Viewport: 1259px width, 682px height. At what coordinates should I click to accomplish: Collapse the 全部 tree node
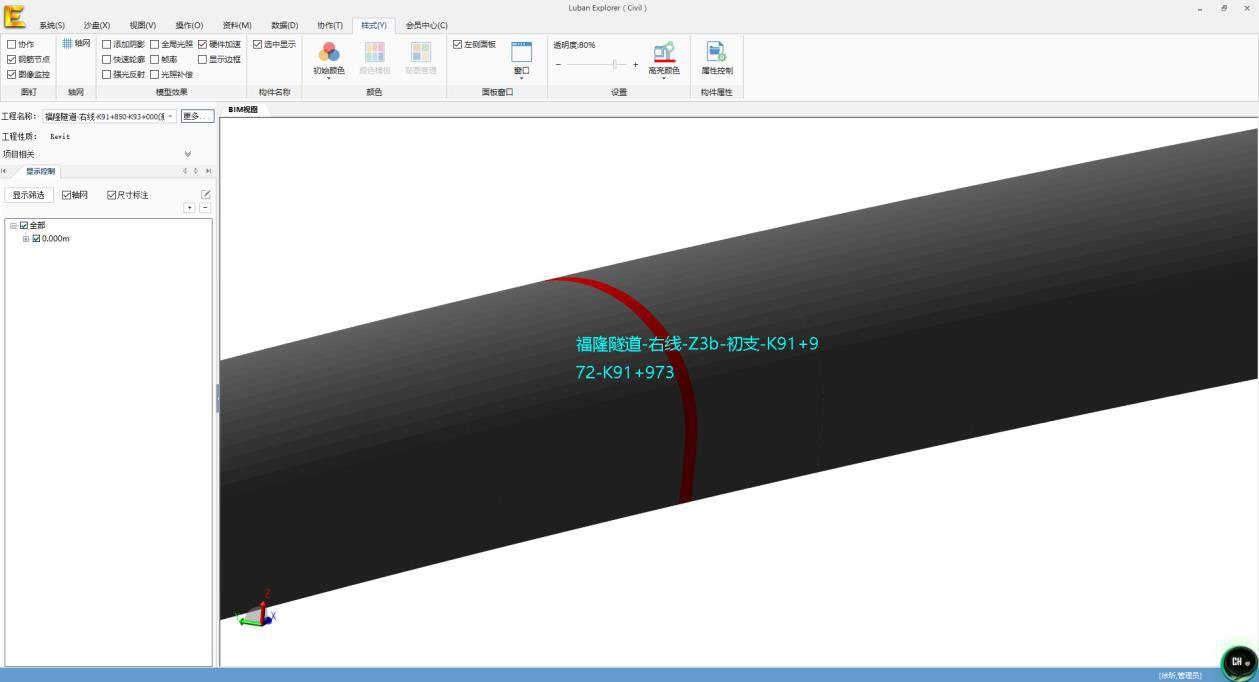pos(14,226)
